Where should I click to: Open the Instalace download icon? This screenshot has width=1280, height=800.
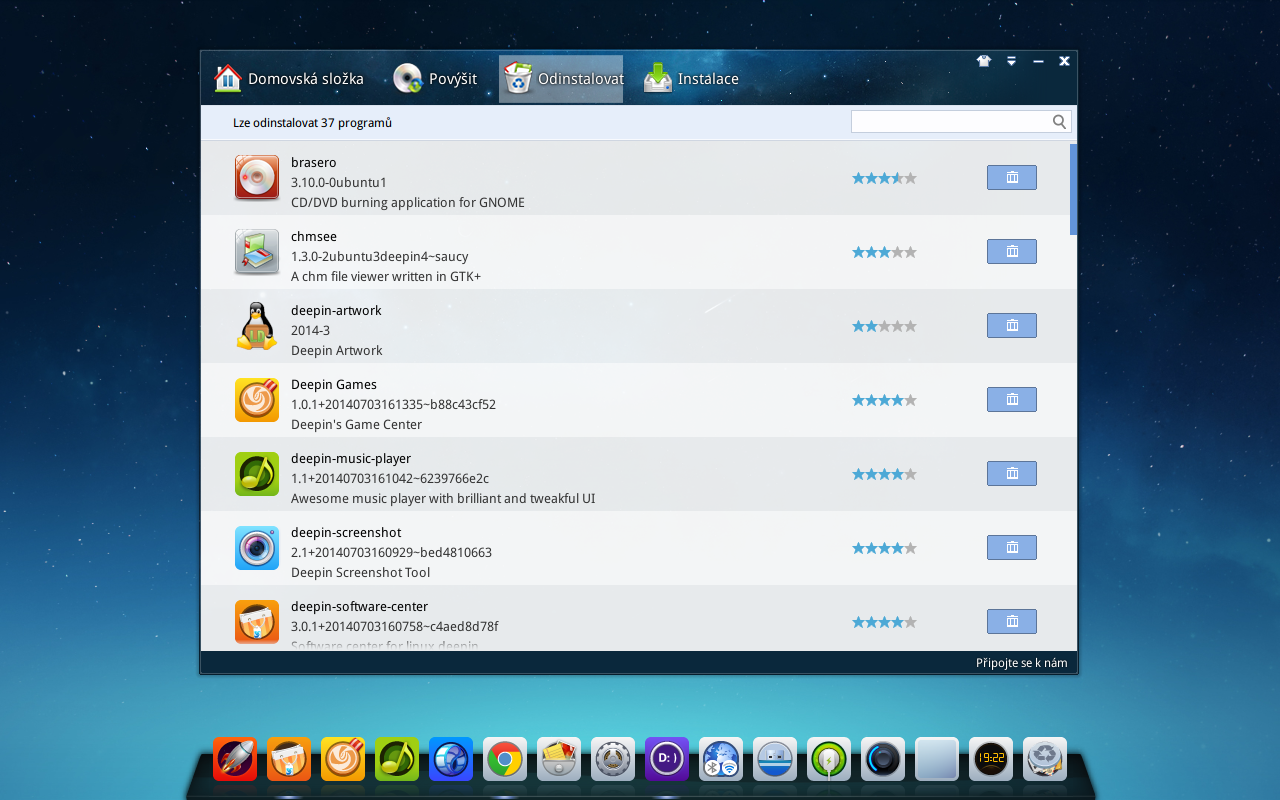pos(657,77)
